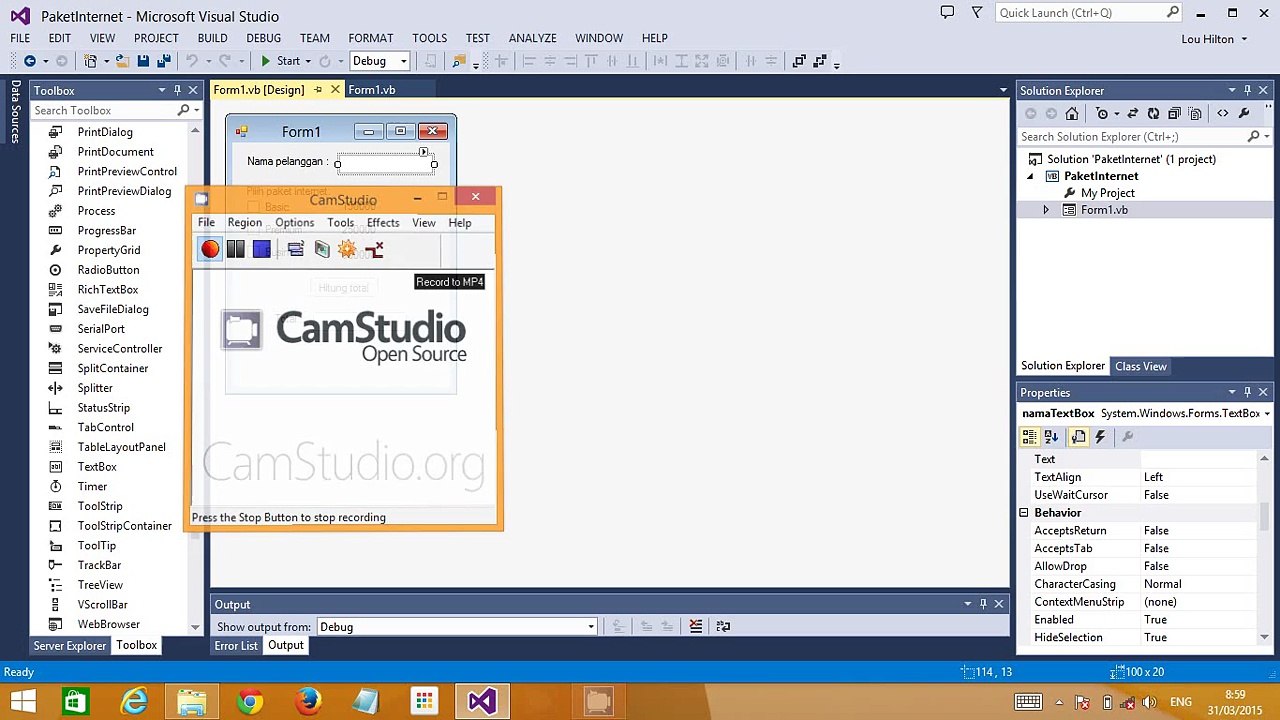Switch to Server Explorer tab
1280x720 pixels.
(70, 645)
